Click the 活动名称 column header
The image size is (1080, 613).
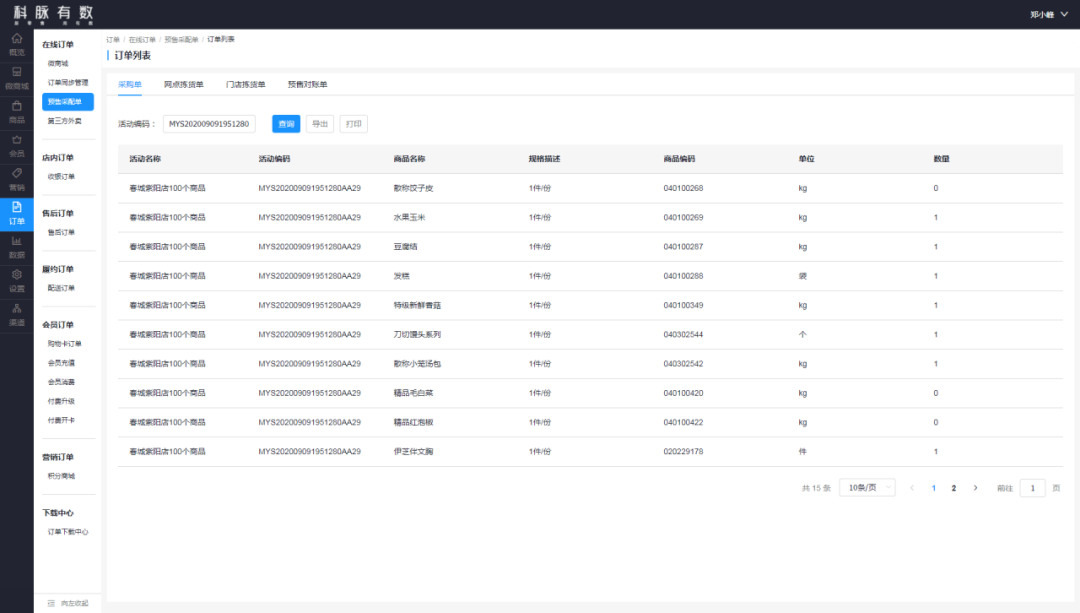(145, 159)
